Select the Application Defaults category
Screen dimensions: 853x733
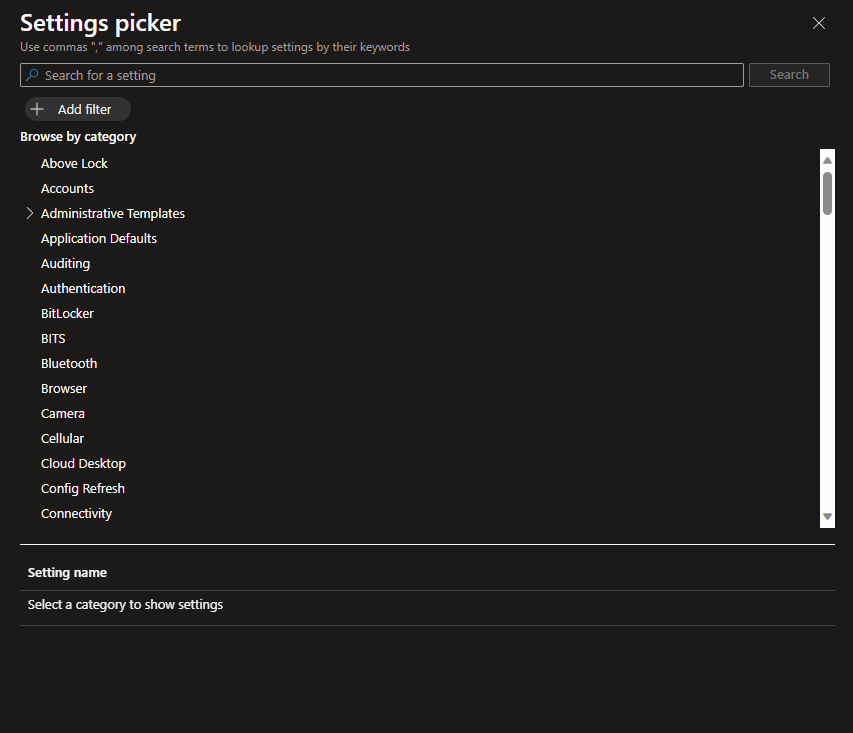(99, 238)
